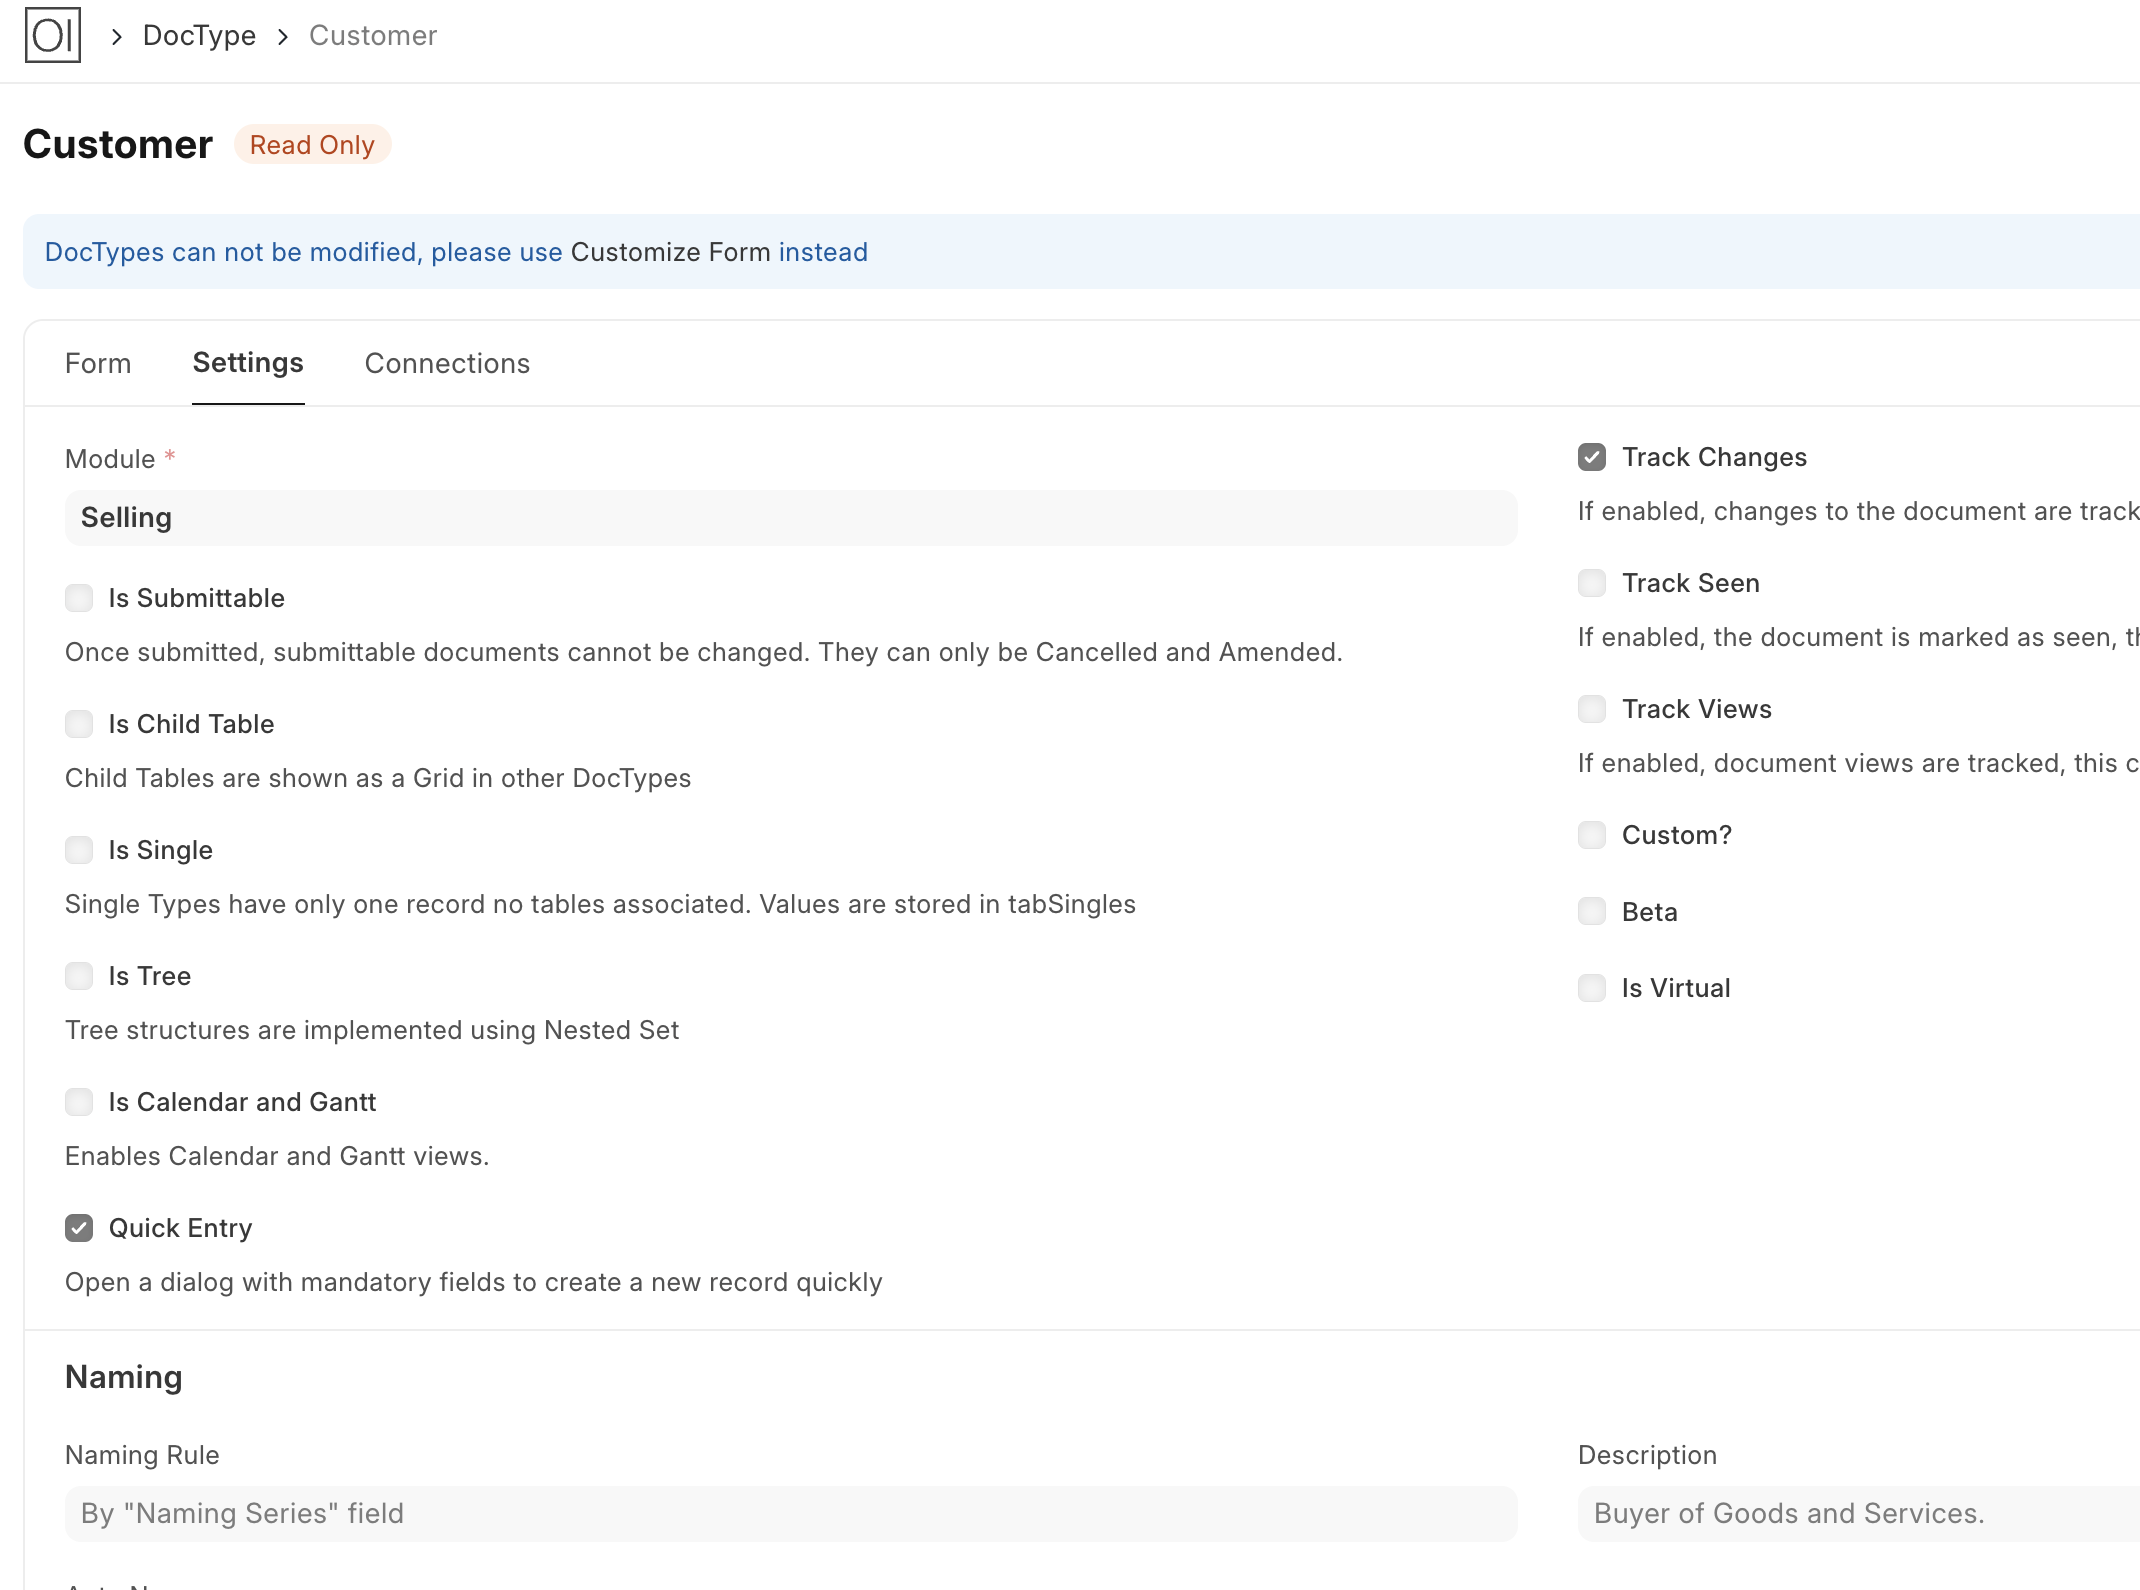
Task: Click 'Child Tables are shown as a Grid' description
Action: 378,778
